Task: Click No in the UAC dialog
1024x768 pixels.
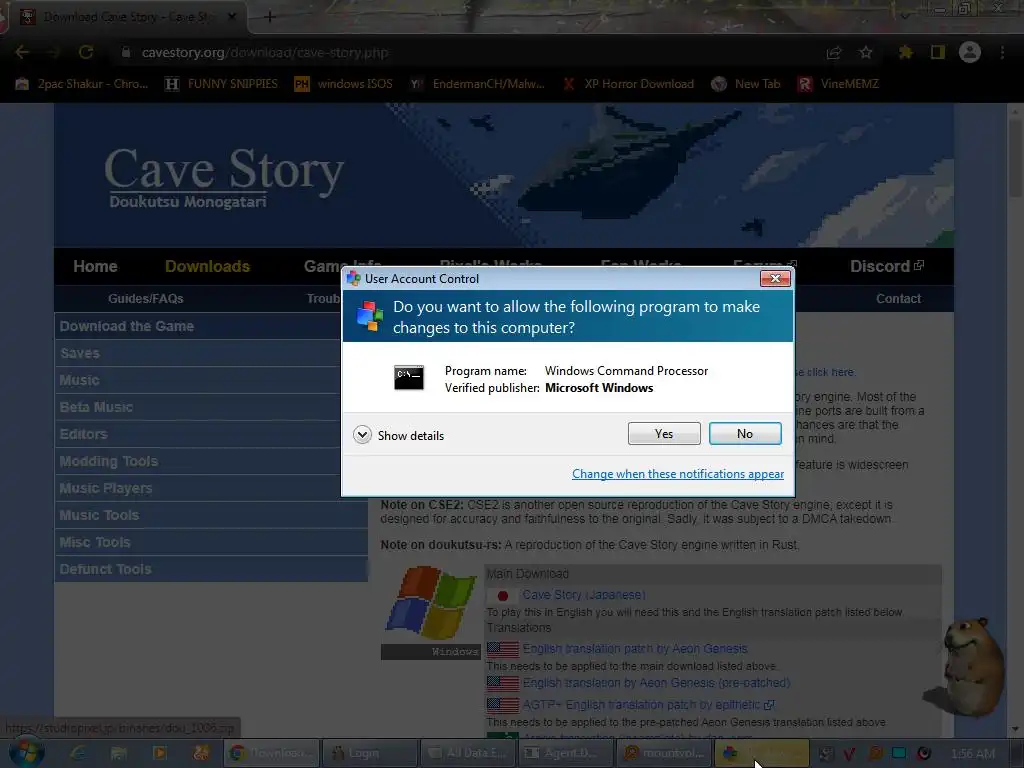Action: (745, 434)
